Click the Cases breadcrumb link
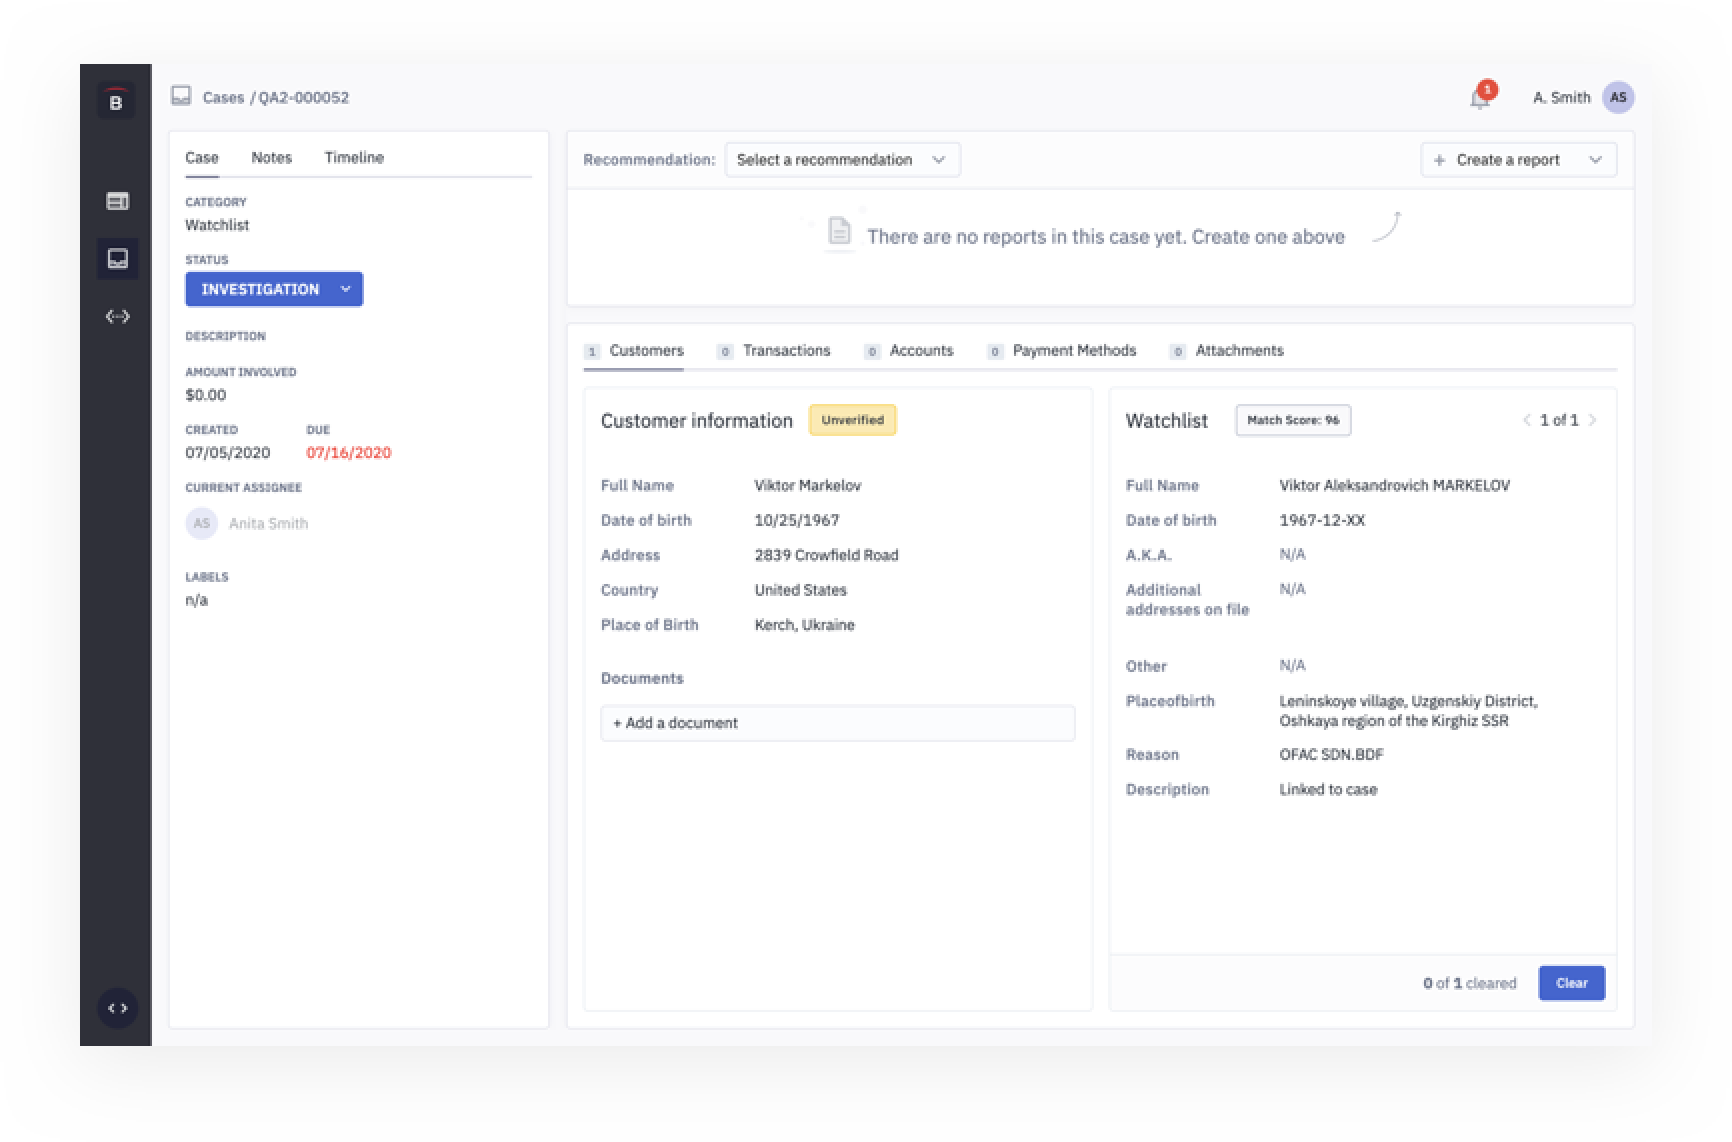Image resolution: width=1732 pixels, height=1142 pixels. (223, 97)
